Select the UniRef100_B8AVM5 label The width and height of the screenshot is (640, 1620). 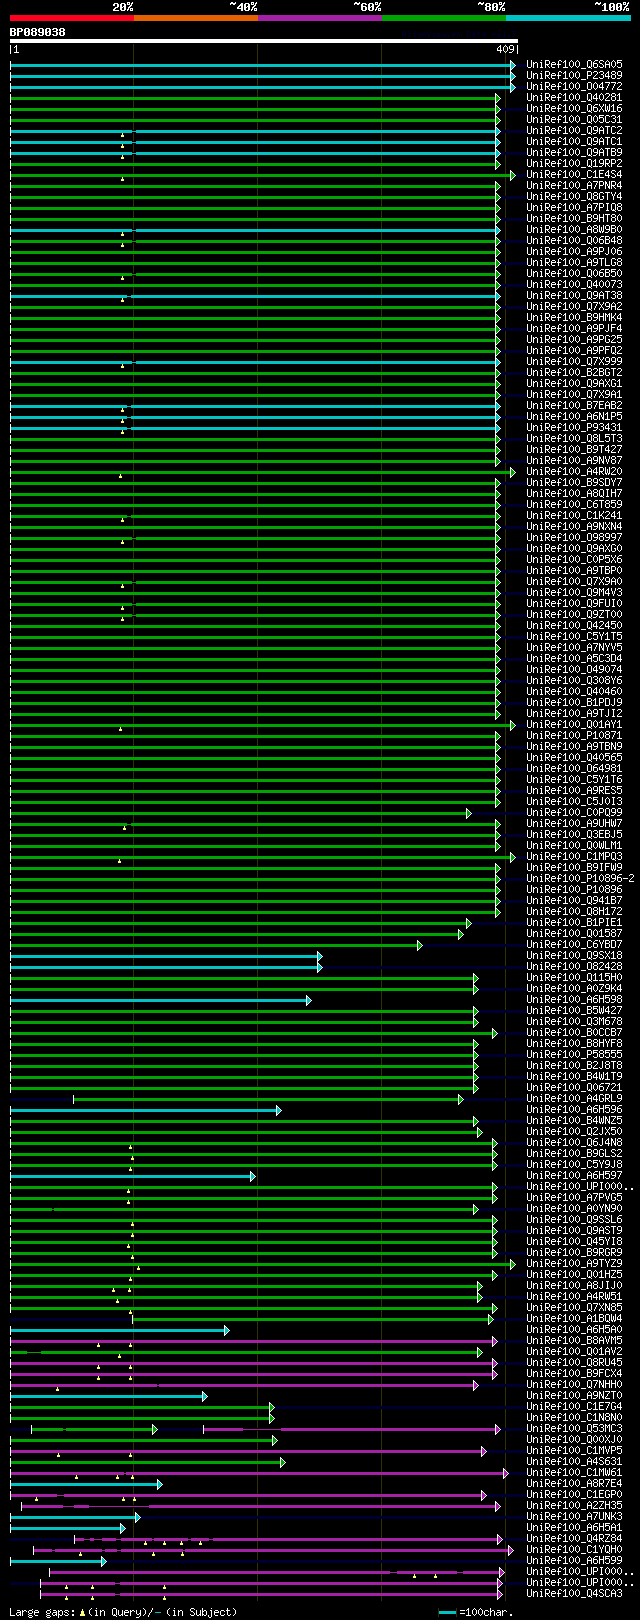[574, 1341]
